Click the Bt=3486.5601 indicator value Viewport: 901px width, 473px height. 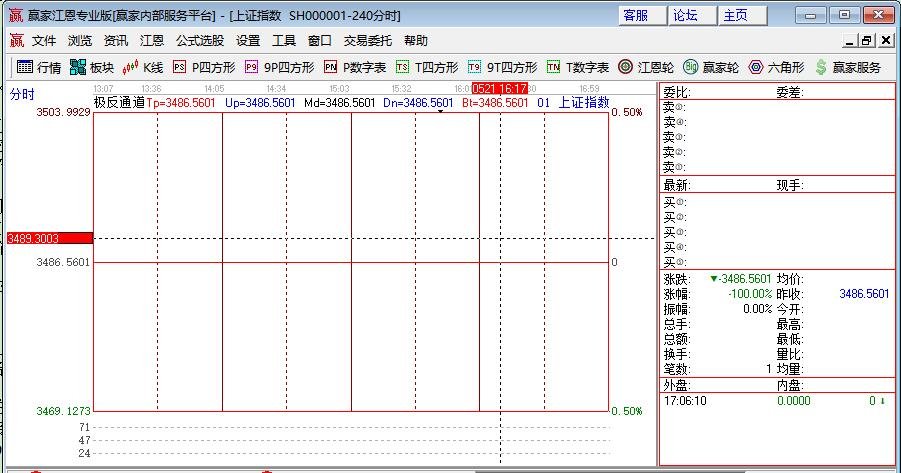tap(495, 103)
